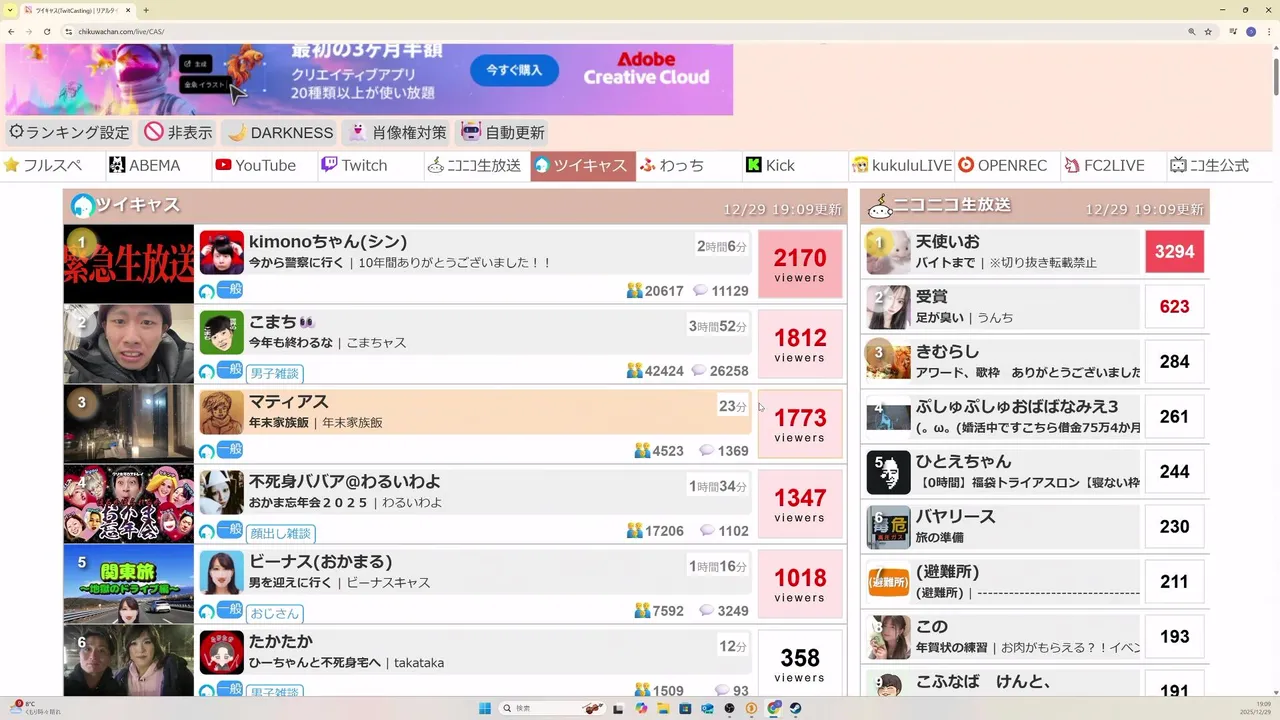Open ビーナス(おかまる) 関東旅 thumbnail
Viewport: 1280px width, 720px height.
[129, 584]
